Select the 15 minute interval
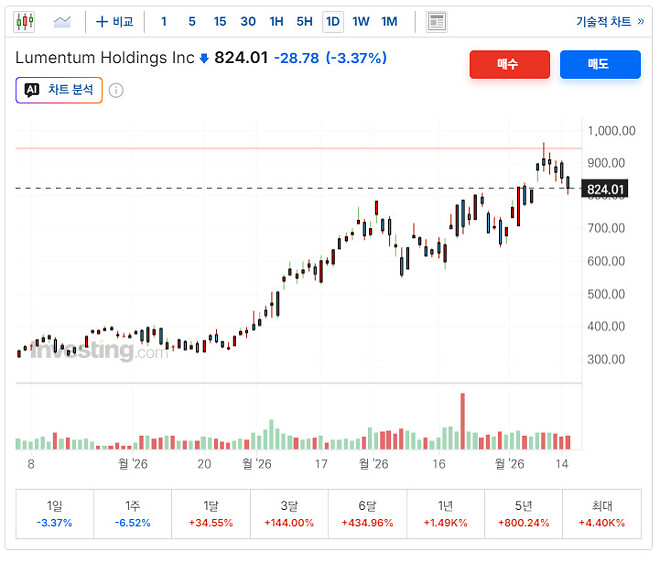 pyautogui.click(x=220, y=21)
